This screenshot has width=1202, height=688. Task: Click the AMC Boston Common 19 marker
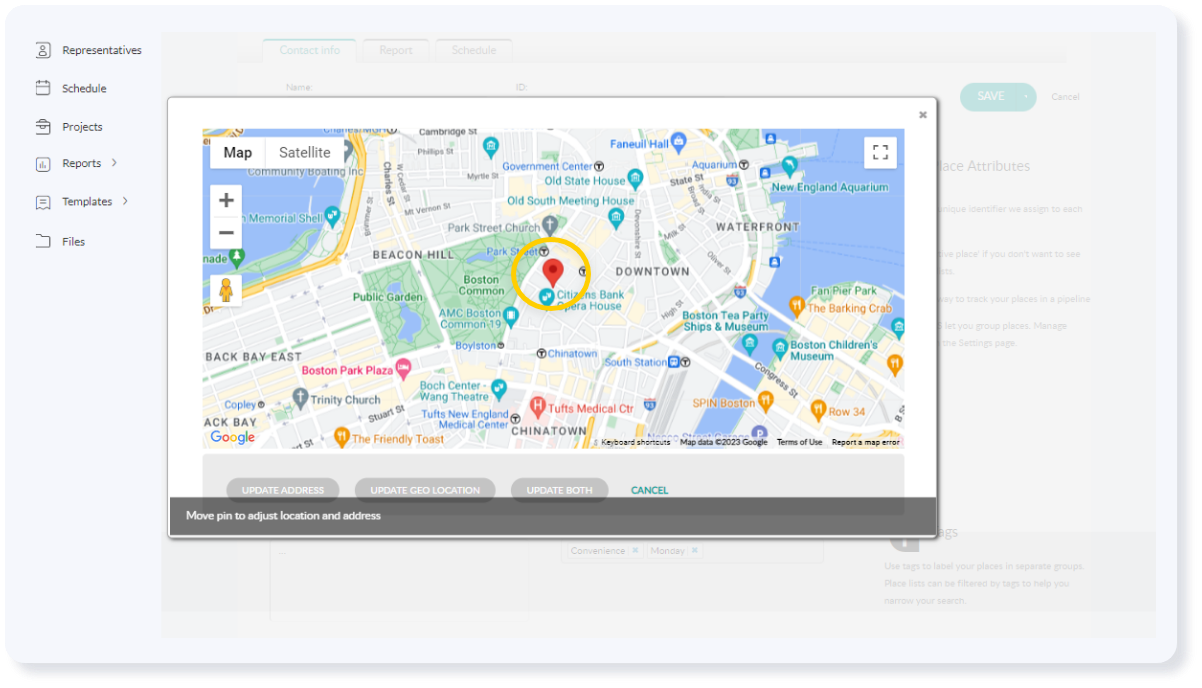[x=511, y=317]
